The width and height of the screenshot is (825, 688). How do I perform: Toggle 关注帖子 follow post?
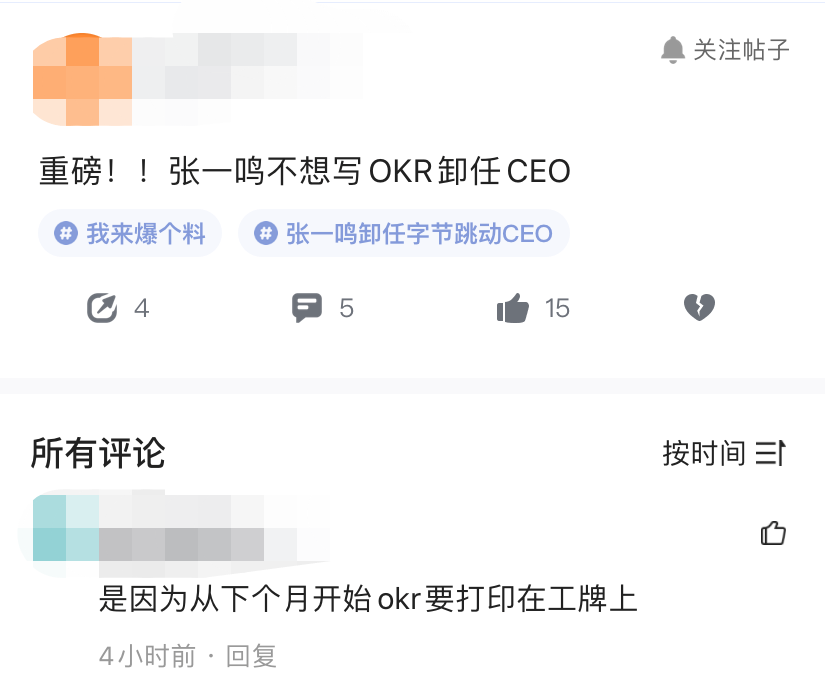tap(726, 50)
